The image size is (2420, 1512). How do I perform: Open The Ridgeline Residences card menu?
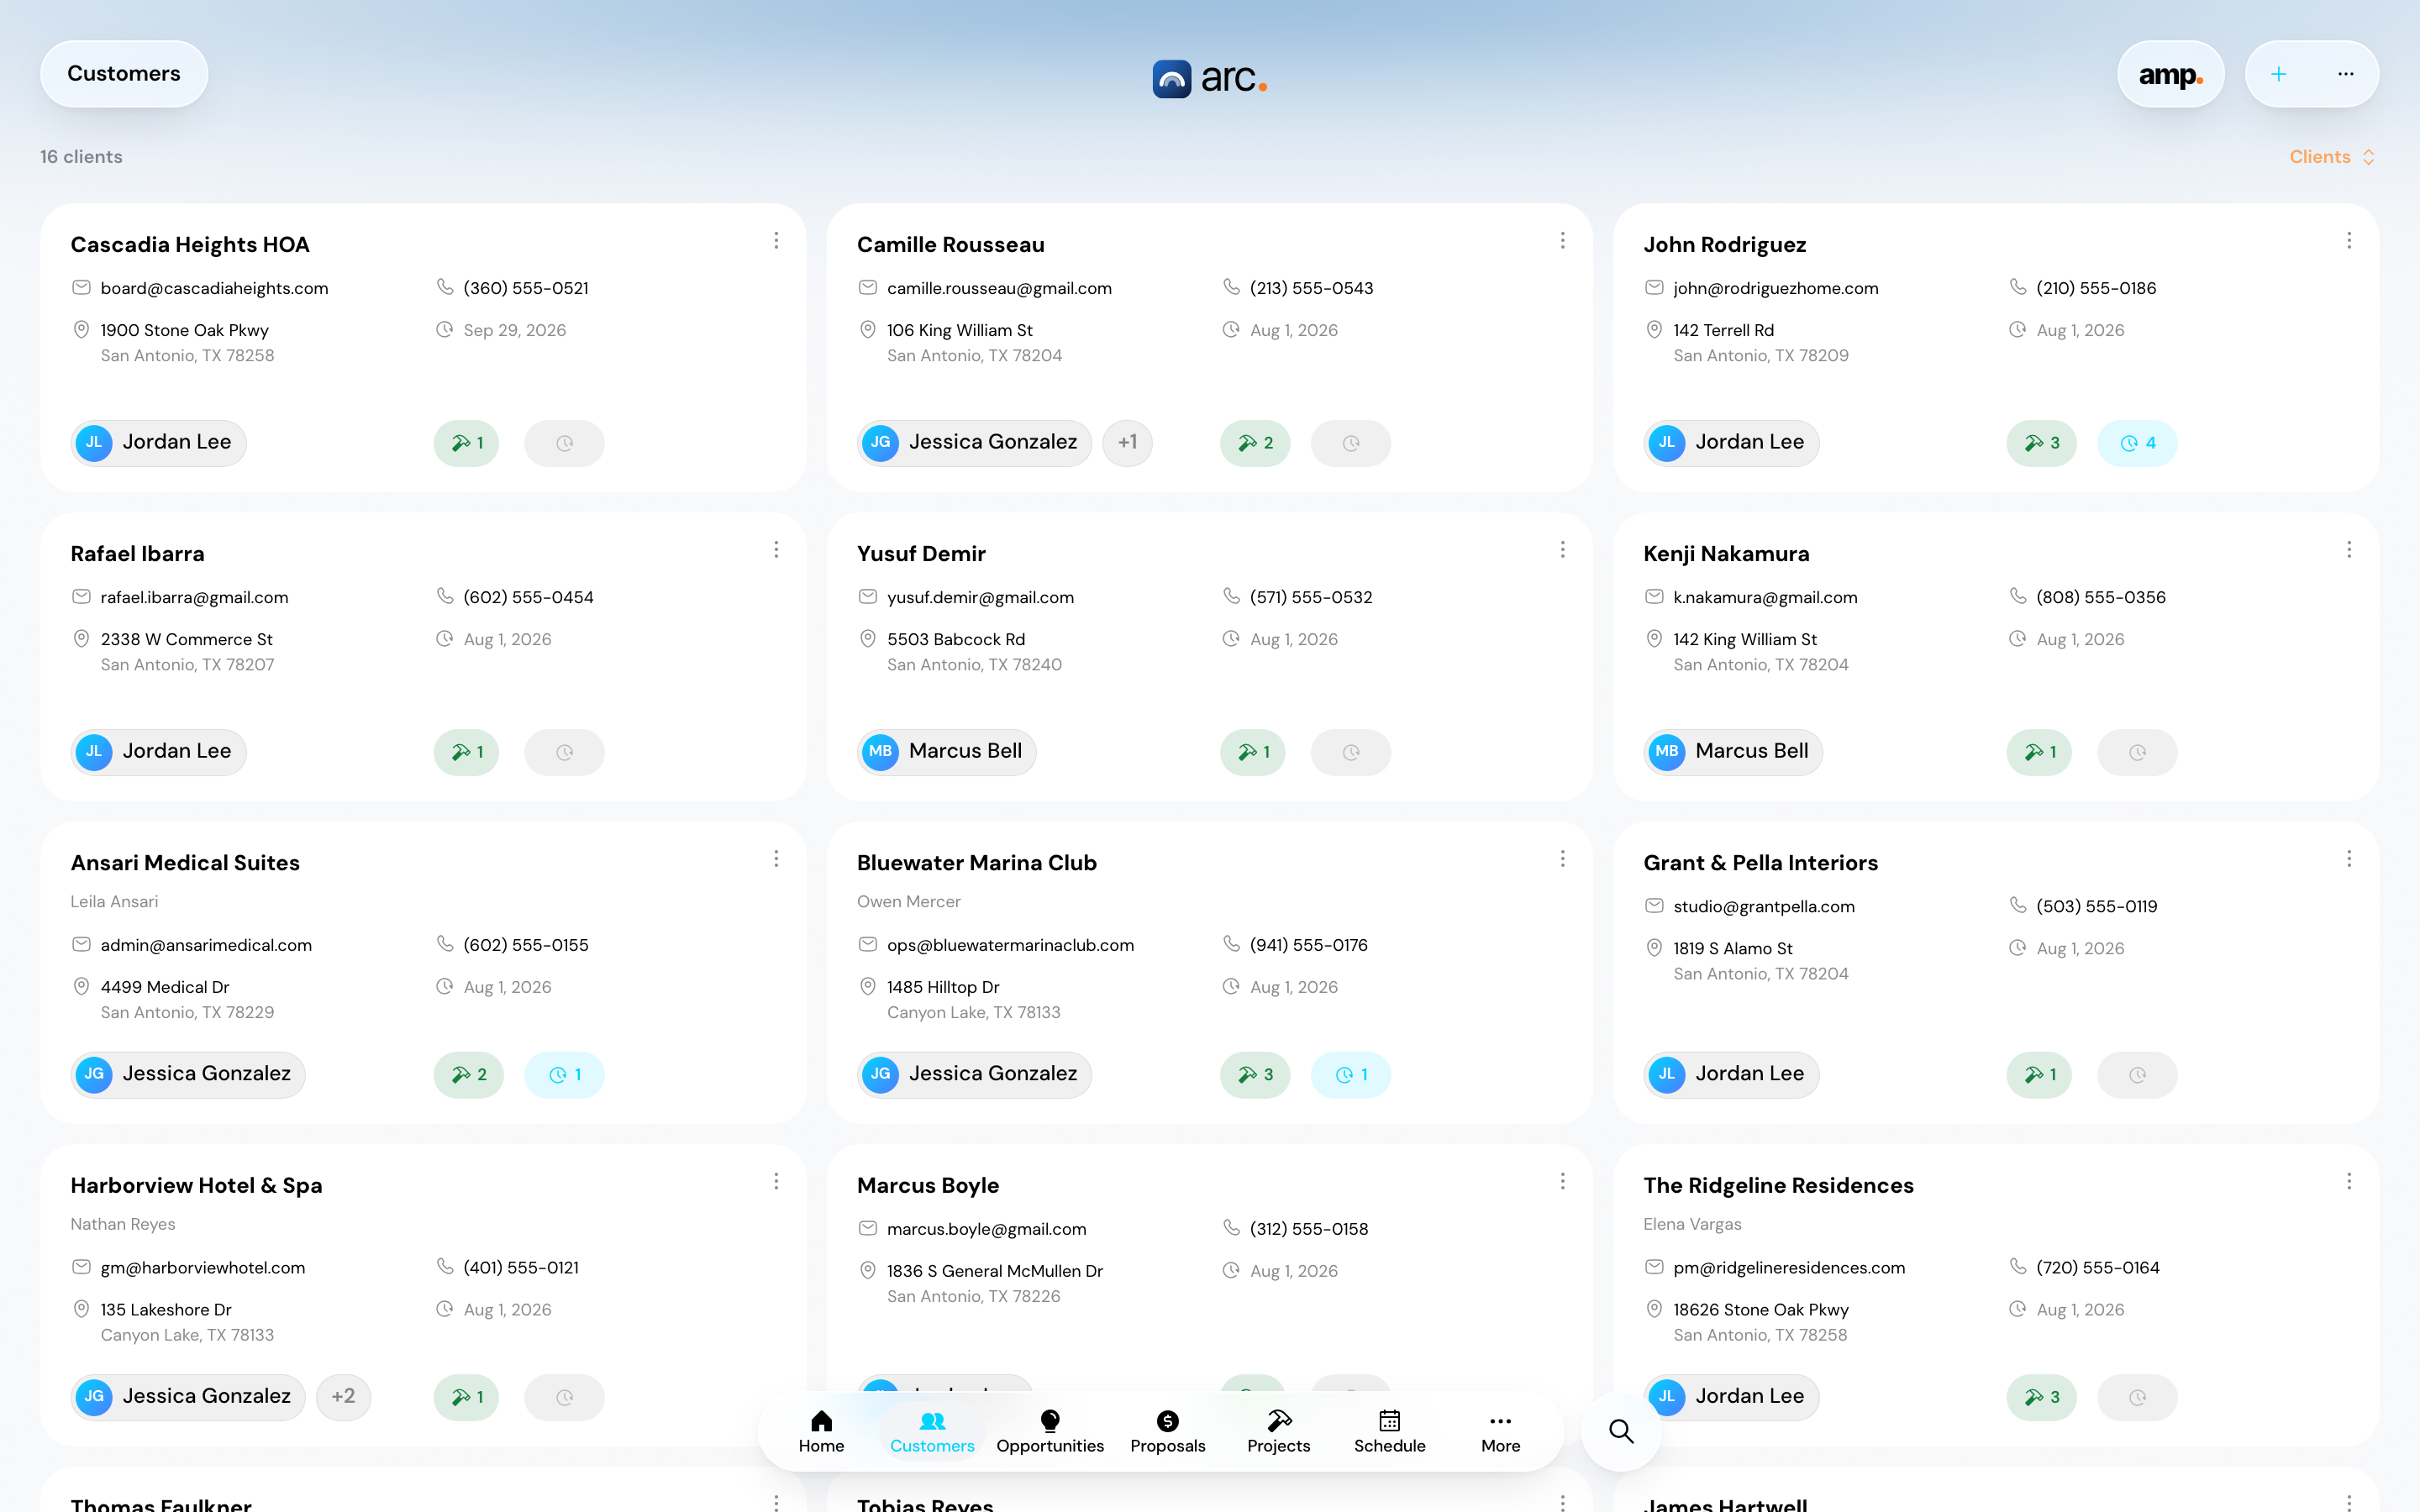point(2349,1182)
